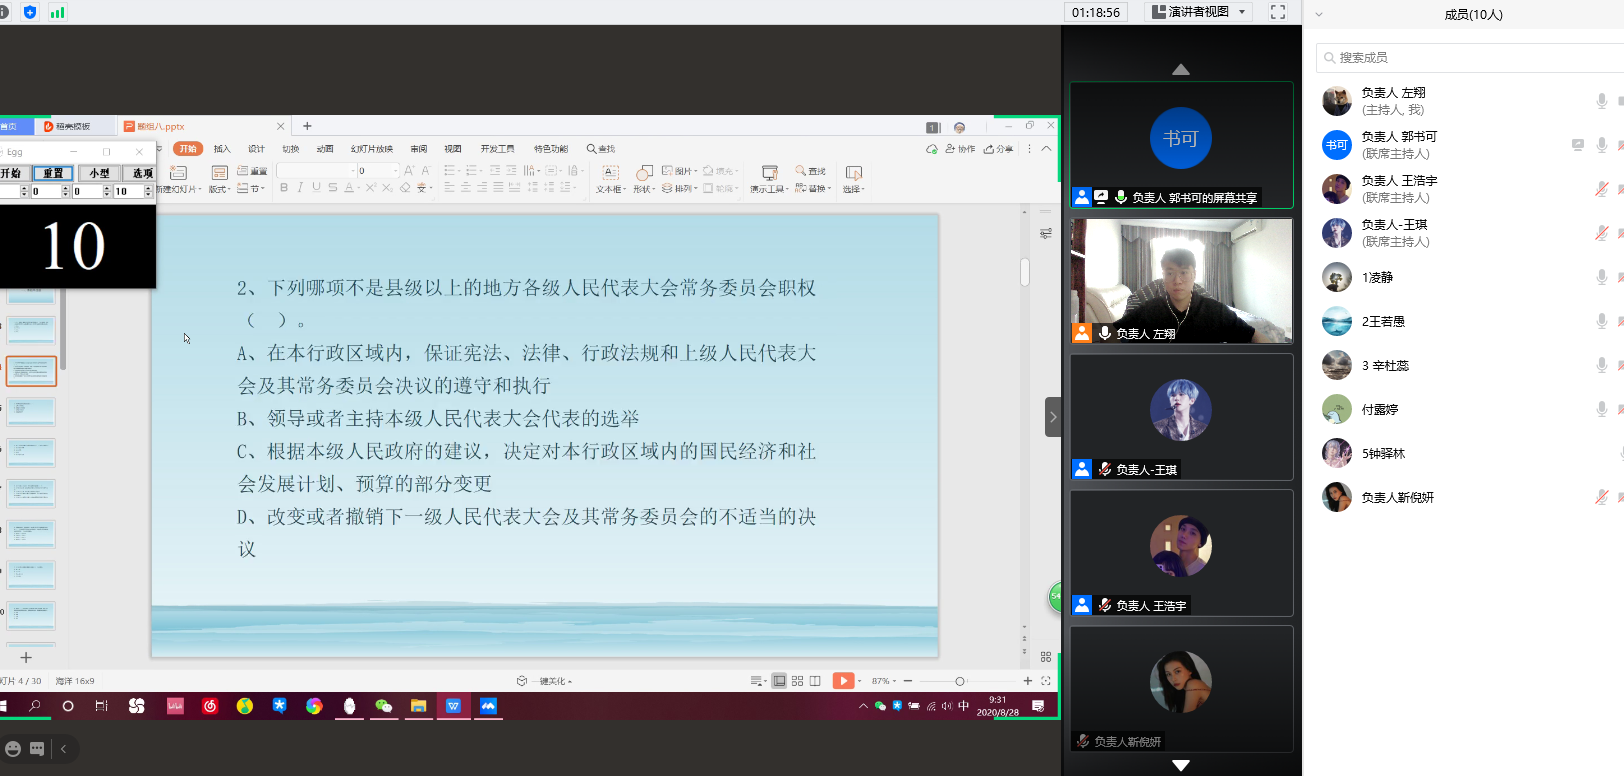The width and height of the screenshot is (1624, 776).
Task: Click the 文本框 text box tool
Action: (610, 179)
